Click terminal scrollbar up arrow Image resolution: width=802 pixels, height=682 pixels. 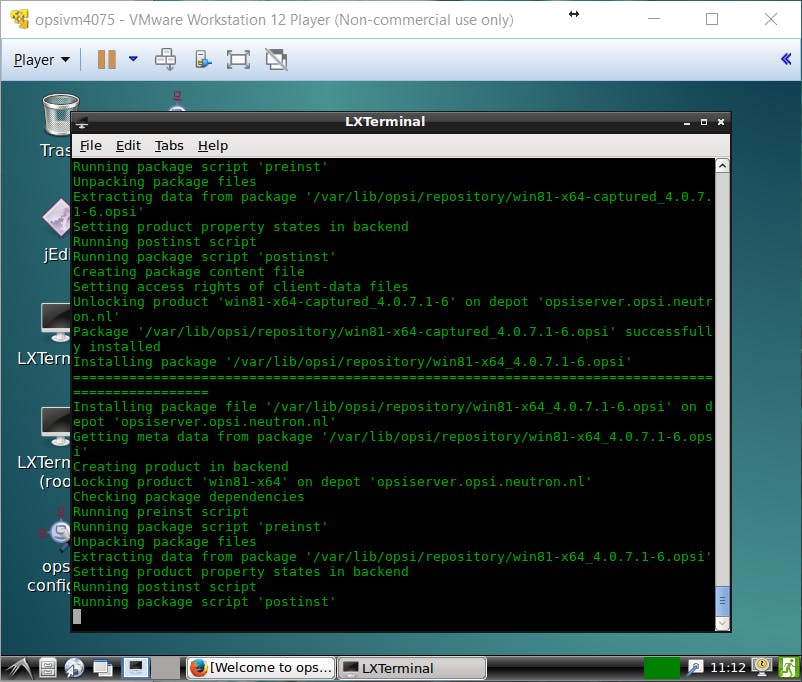[x=722, y=166]
